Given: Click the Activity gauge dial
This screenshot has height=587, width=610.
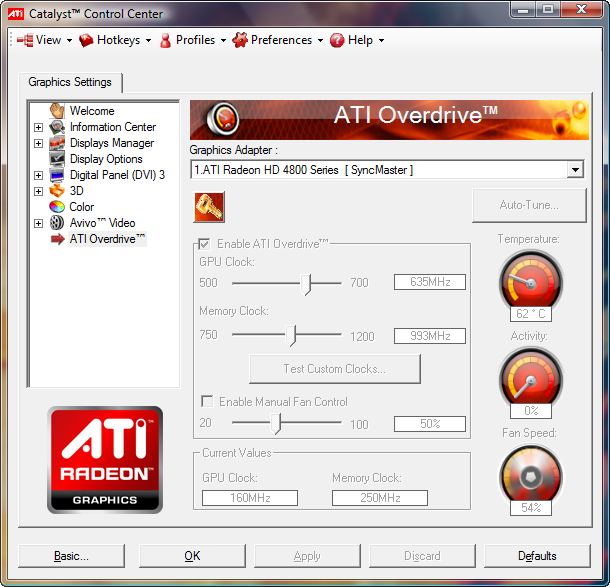Looking at the screenshot, I should coord(531,378).
